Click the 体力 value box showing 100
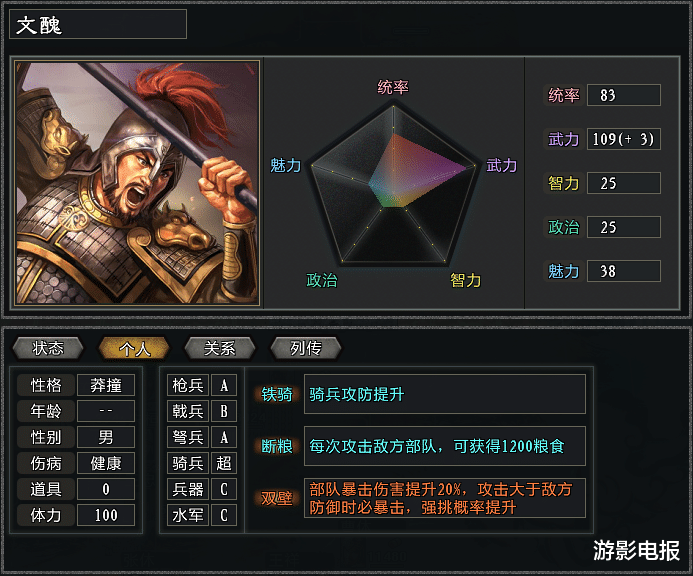The width and height of the screenshot is (693, 576). coord(105,515)
